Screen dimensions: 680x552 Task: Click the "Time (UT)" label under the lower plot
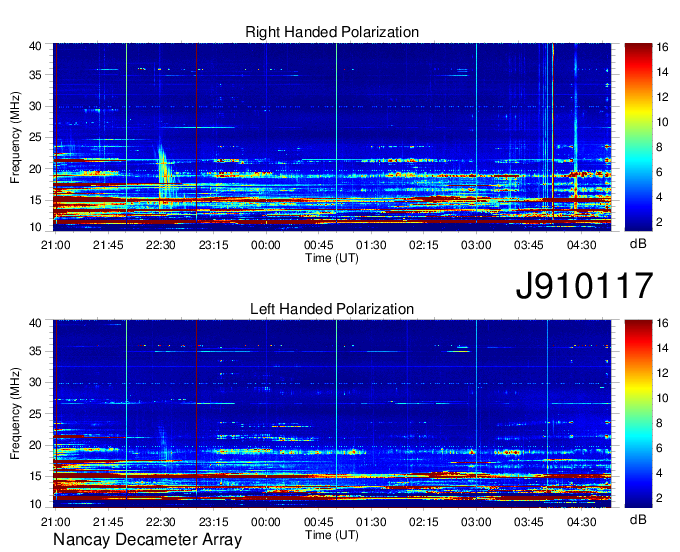(332, 535)
